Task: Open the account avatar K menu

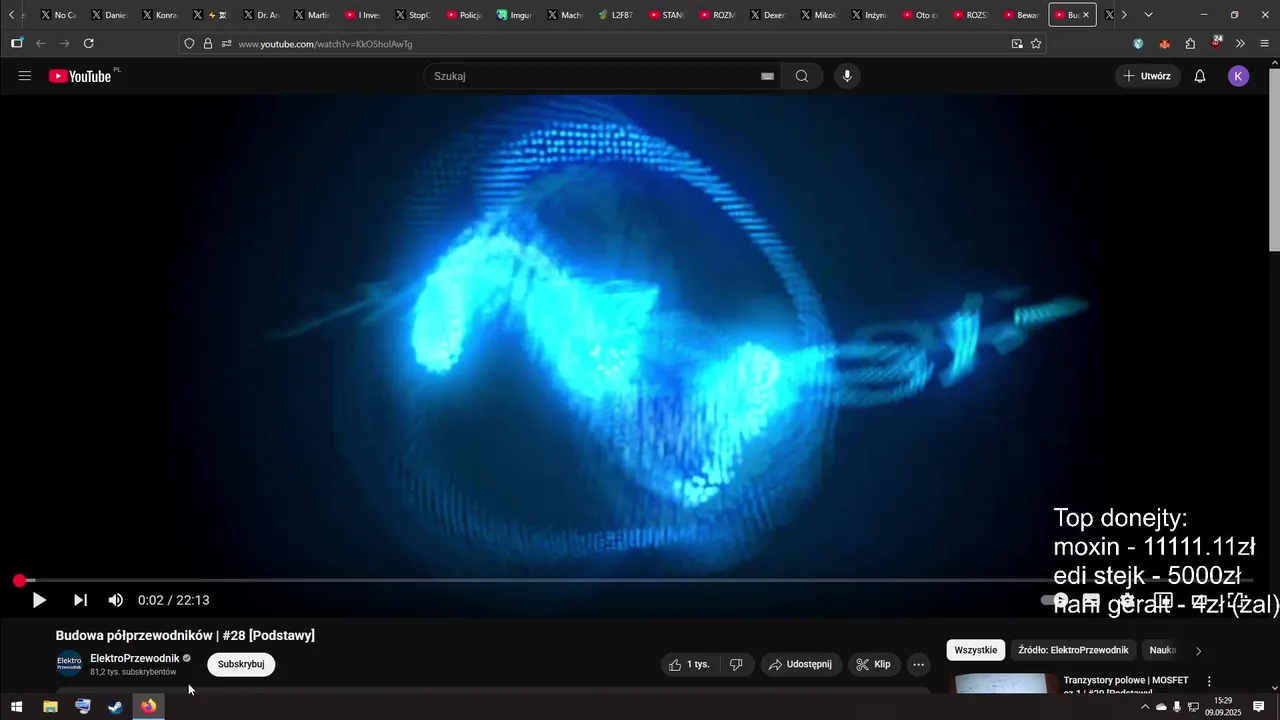Action: (1239, 76)
